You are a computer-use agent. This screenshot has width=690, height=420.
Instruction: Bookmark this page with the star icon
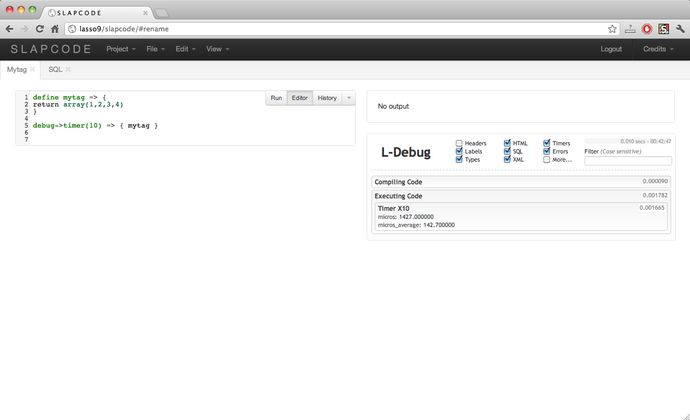[x=612, y=29]
